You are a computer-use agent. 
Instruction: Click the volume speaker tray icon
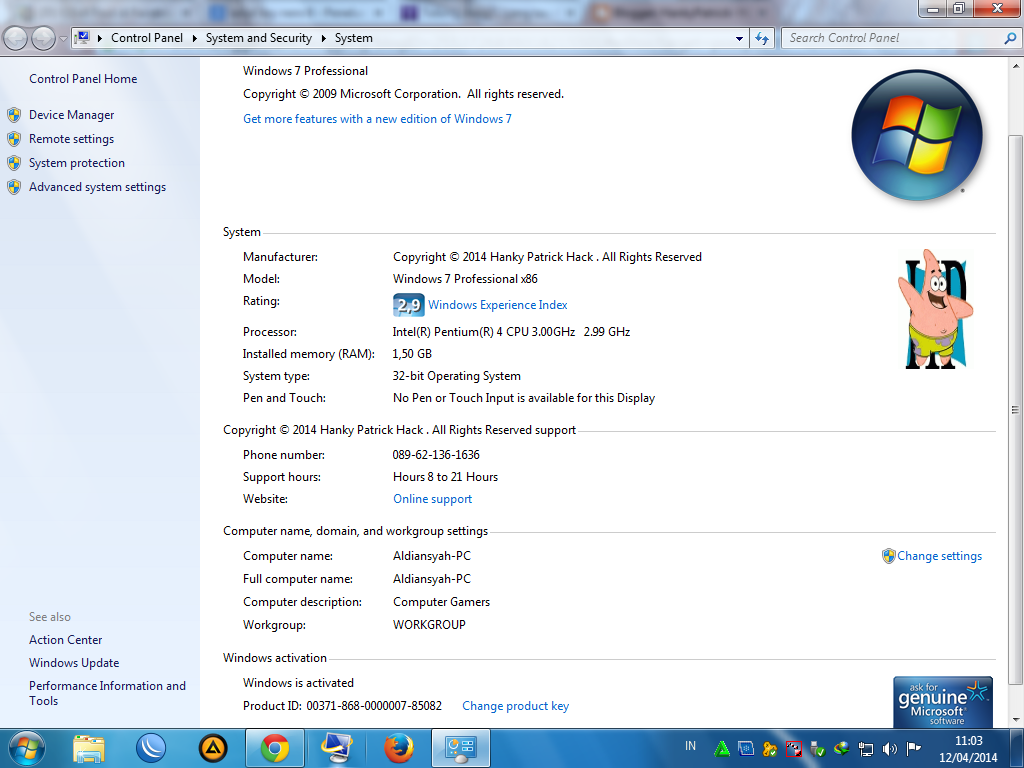click(889, 748)
